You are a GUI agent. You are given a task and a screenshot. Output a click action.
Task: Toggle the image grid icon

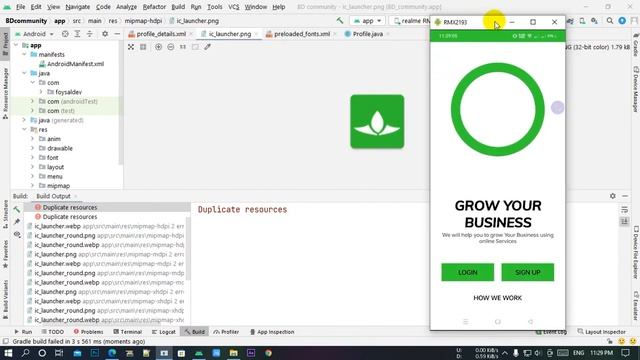point(143,47)
